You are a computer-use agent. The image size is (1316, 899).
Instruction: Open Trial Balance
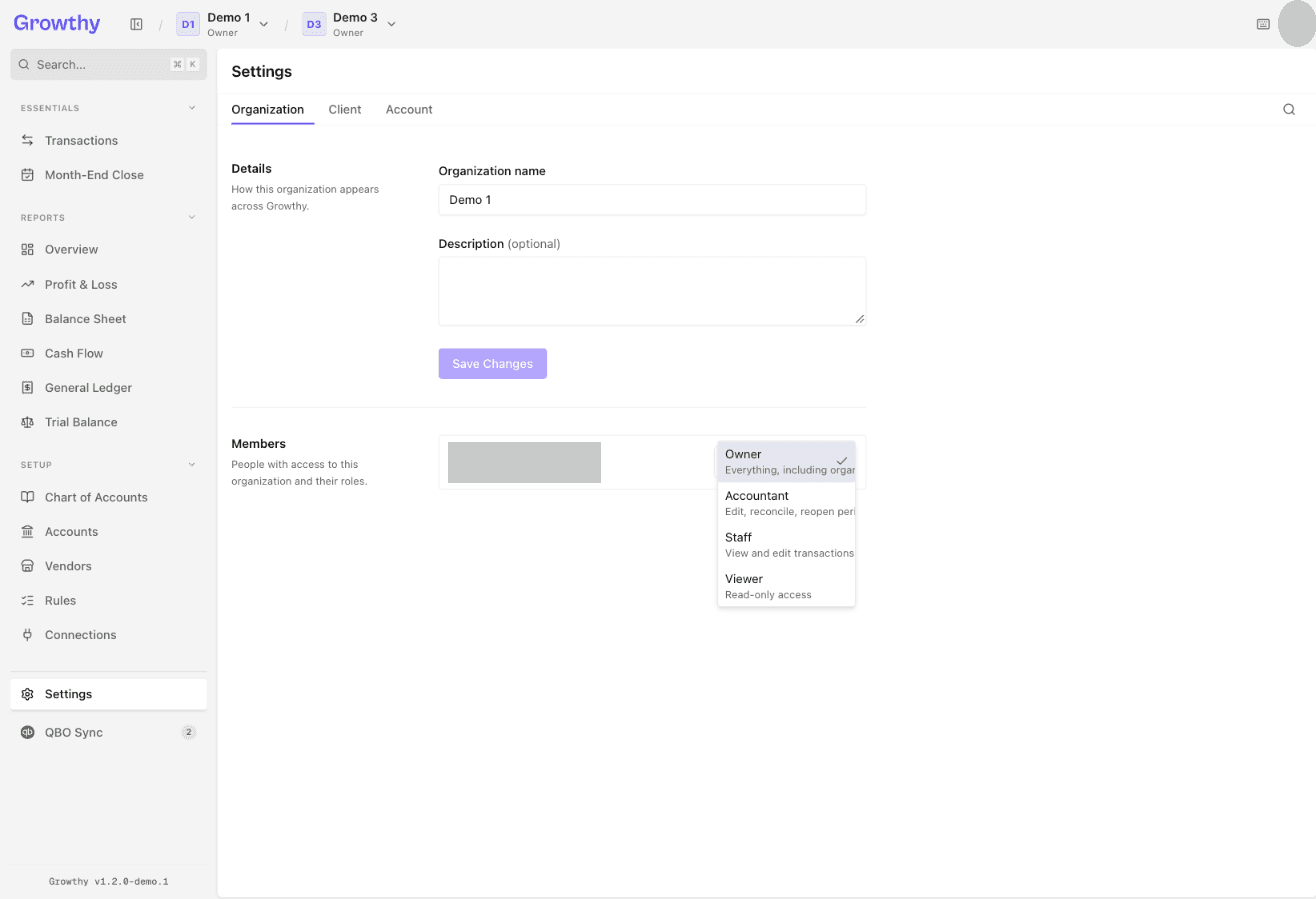tap(109, 422)
